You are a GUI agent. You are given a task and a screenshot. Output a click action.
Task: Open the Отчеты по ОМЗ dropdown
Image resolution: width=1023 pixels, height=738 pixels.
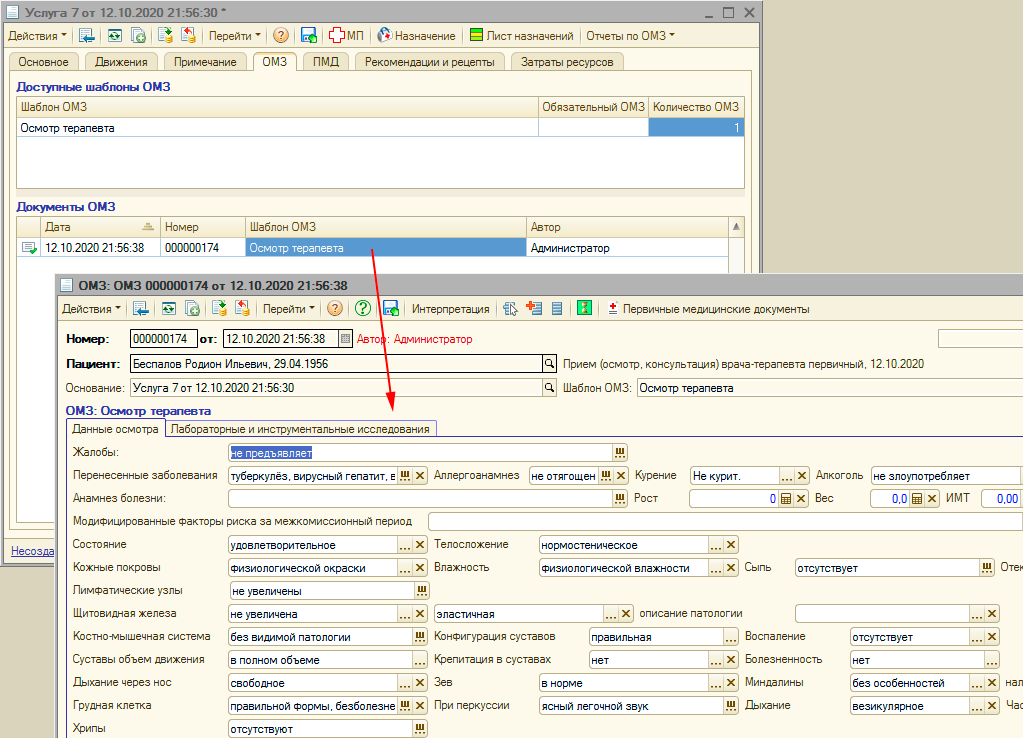click(630, 35)
